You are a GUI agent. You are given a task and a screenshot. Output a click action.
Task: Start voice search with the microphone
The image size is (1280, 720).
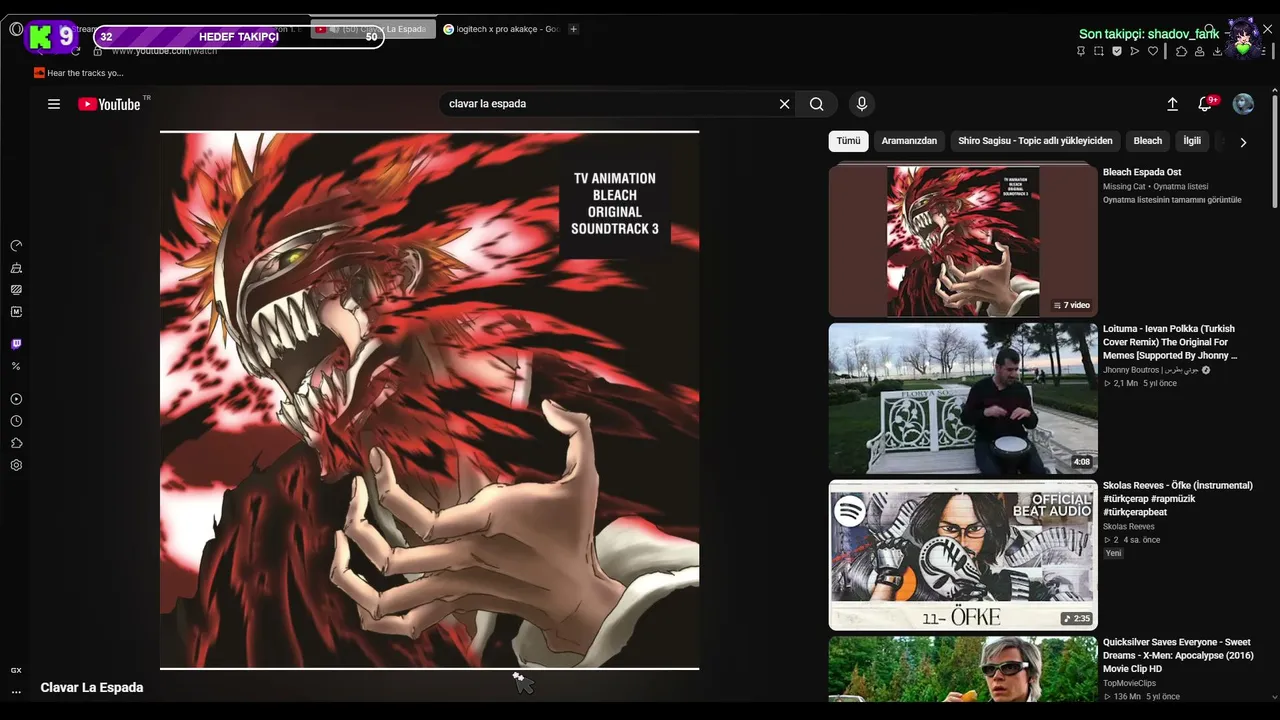pos(862,104)
